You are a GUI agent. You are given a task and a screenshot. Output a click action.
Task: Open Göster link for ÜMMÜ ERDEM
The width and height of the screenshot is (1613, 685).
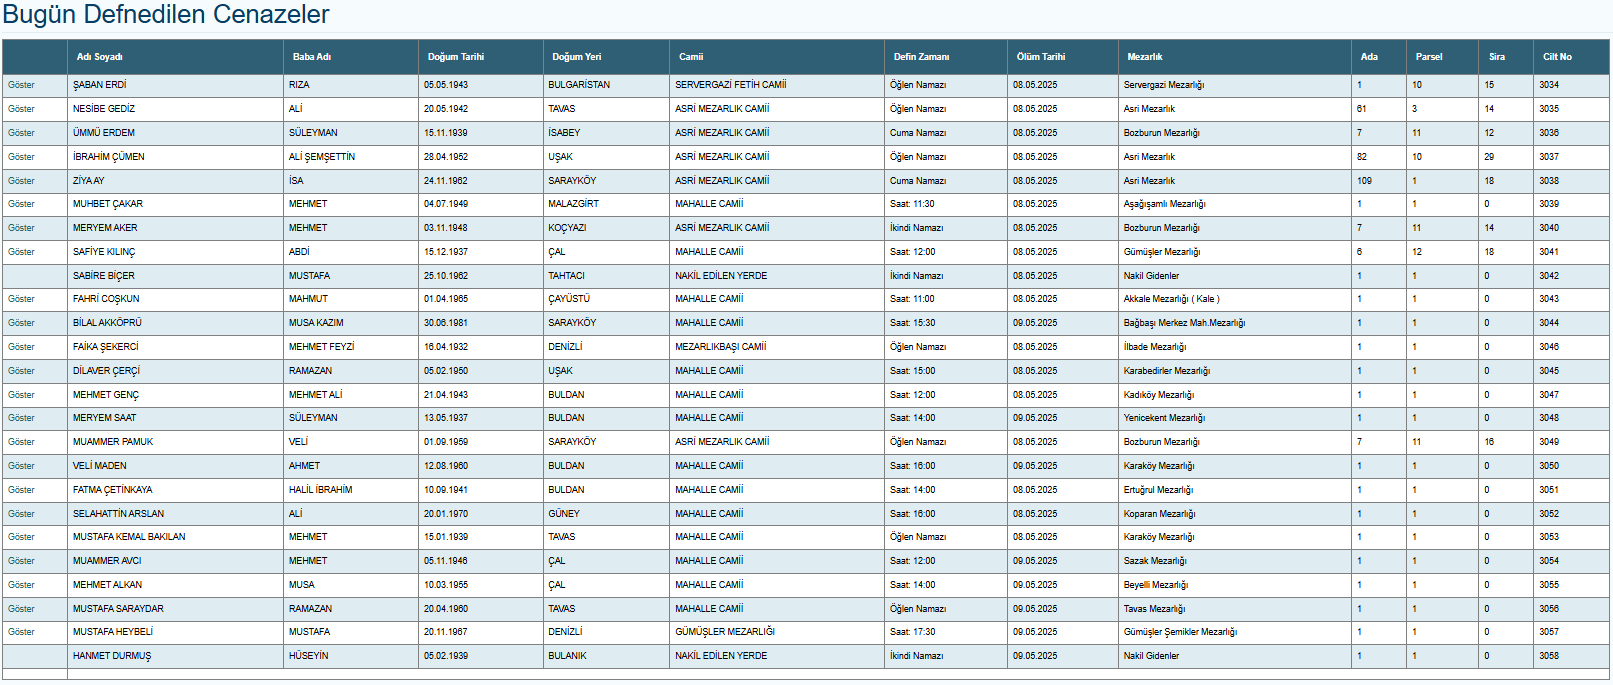pyautogui.click(x=21, y=133)
